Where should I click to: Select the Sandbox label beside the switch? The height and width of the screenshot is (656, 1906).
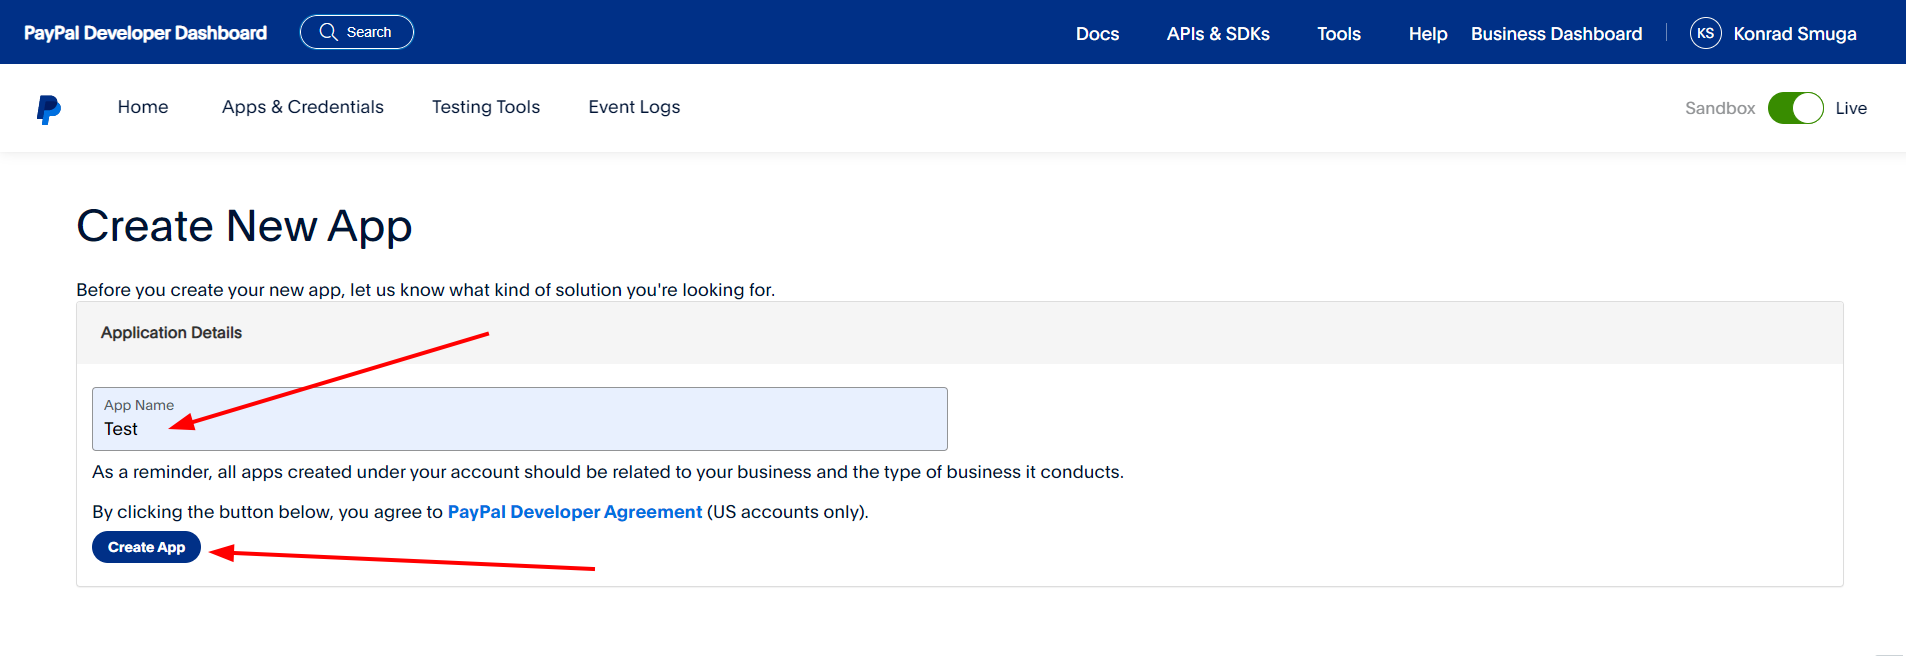pos(1719,108)
